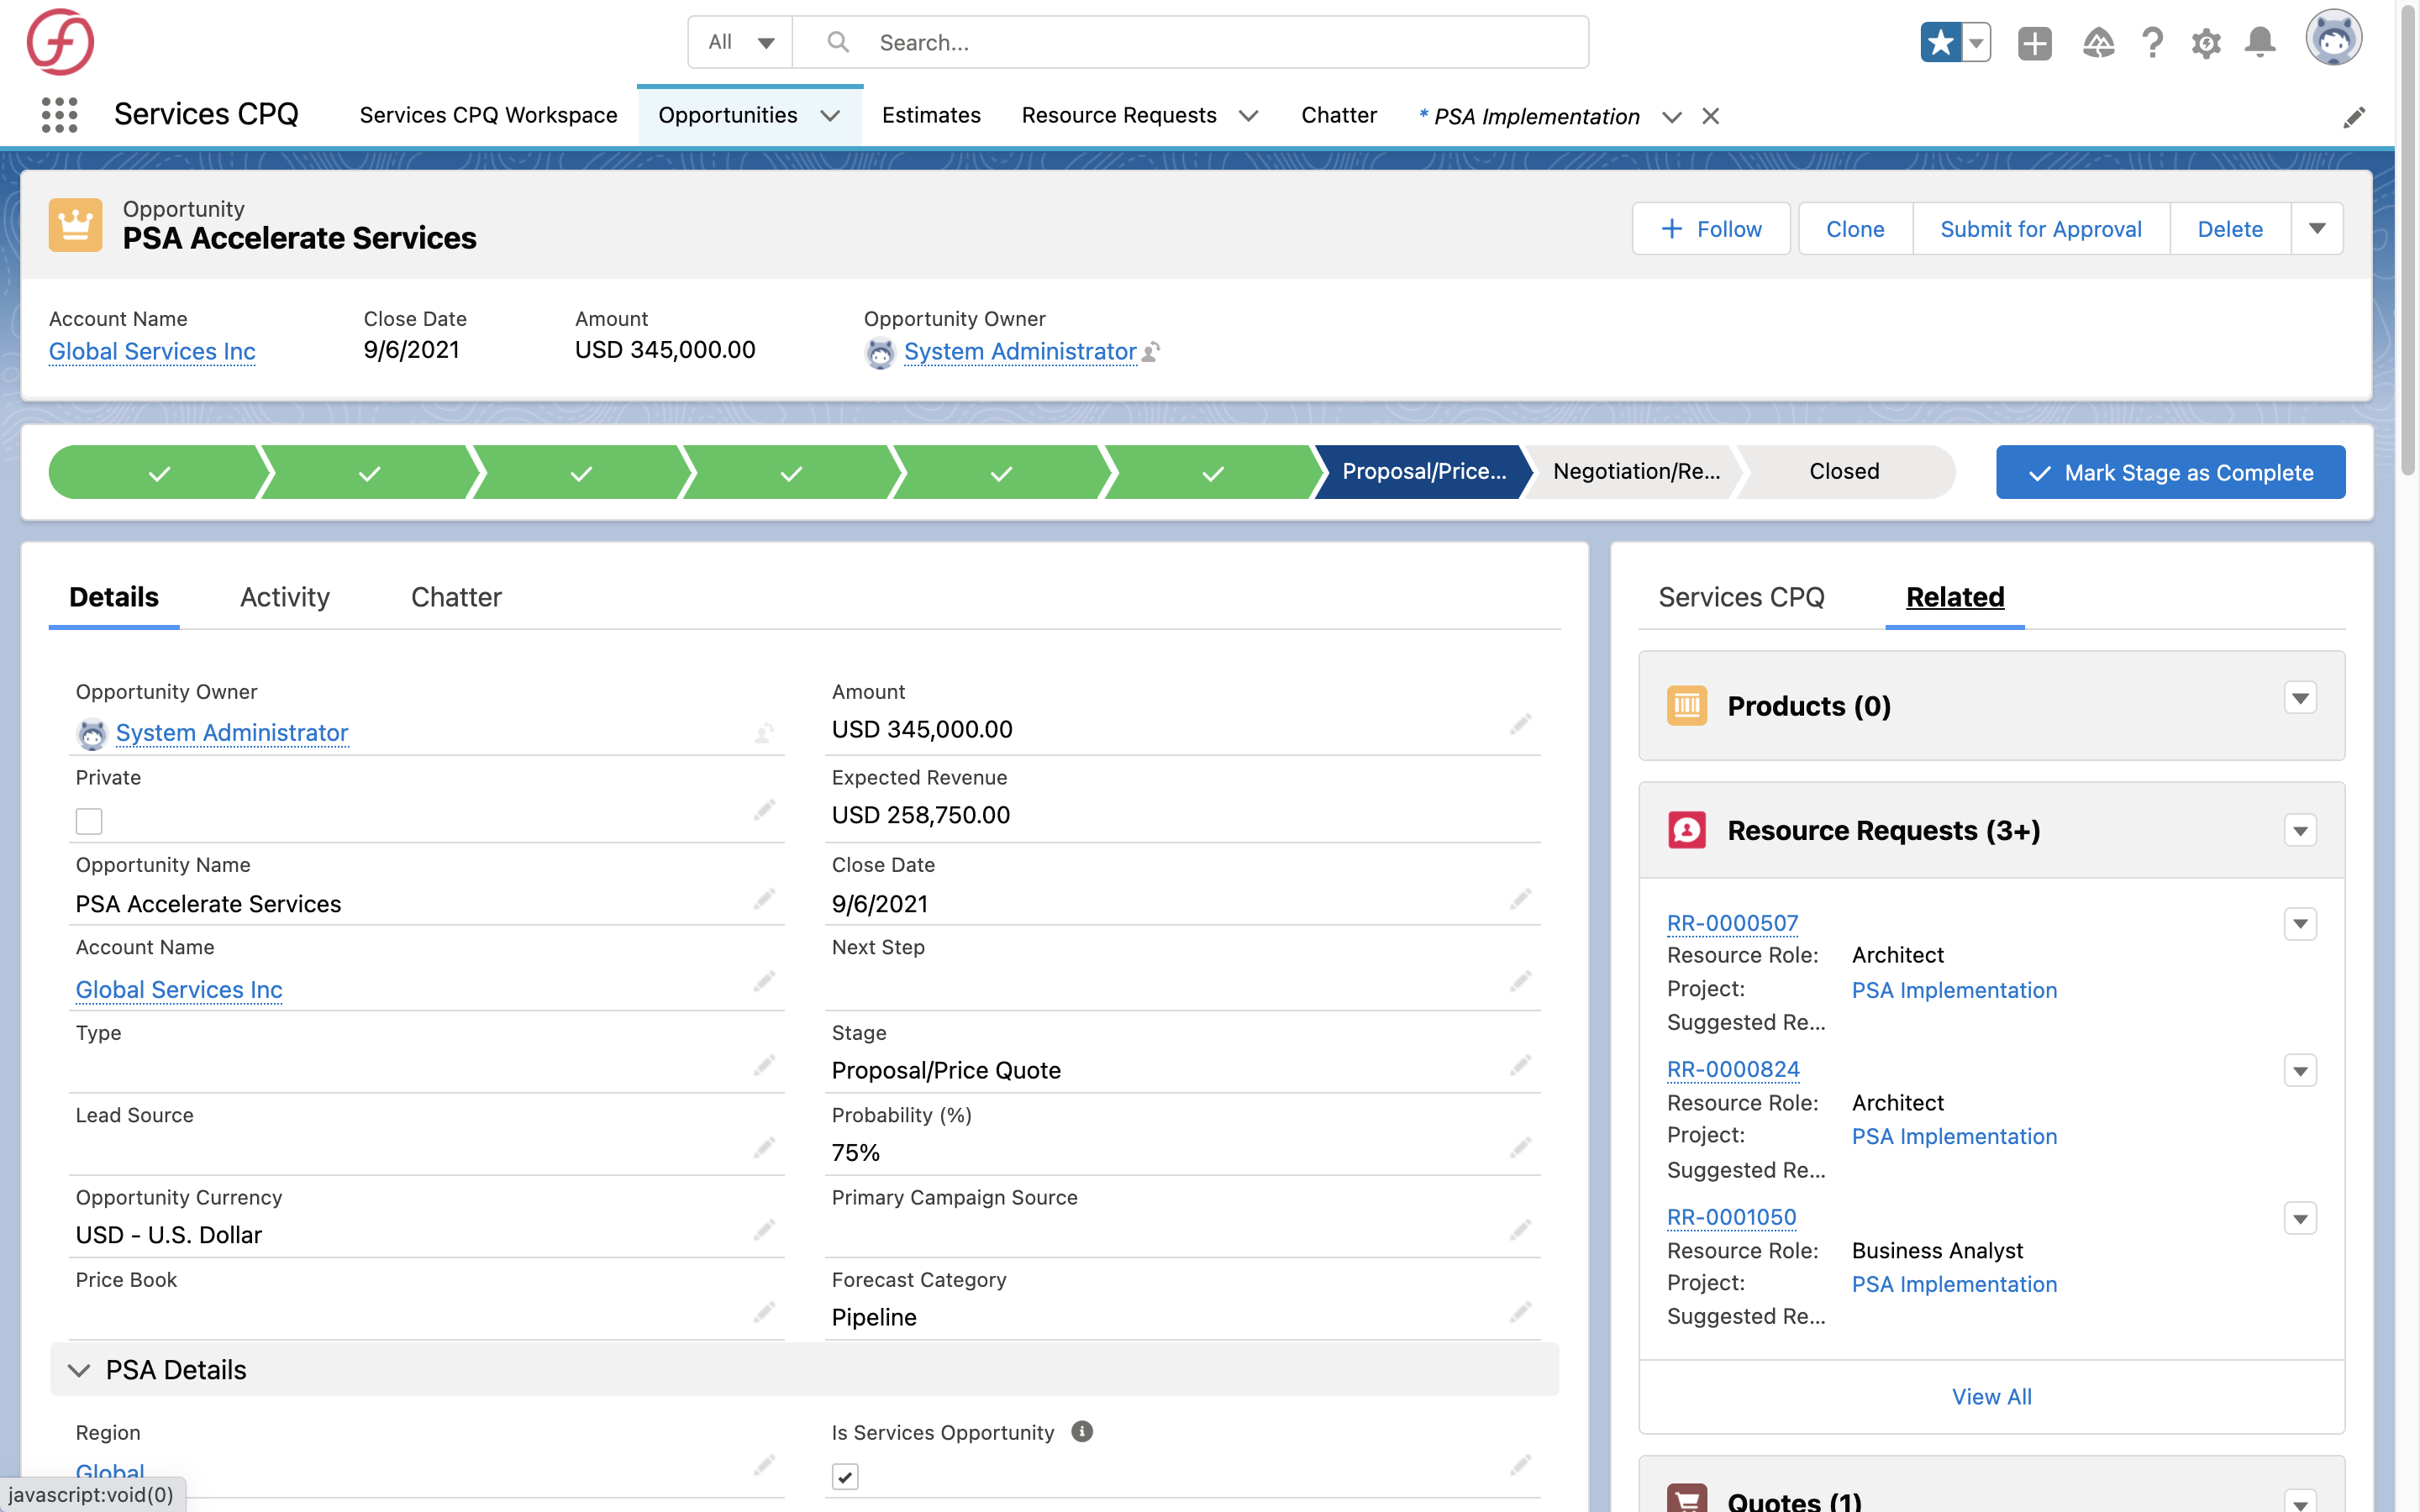The image size is (2420, 1512).
Task: Edit the Amount field pencil icon
Action: (x=1521, y=725)
